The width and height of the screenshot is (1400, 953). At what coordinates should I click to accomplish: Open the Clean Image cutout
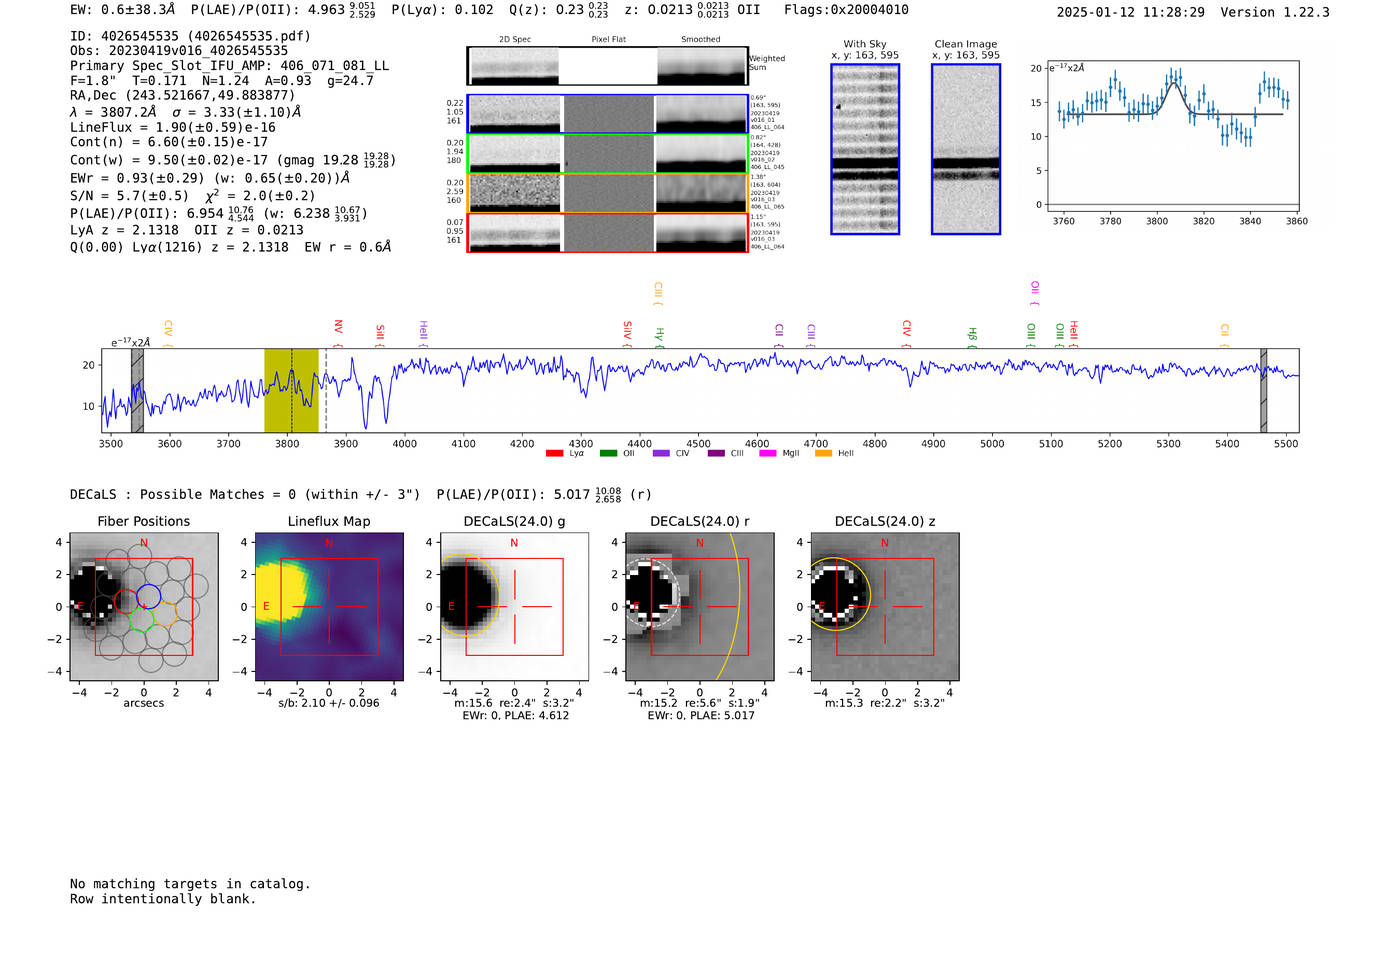pyautogui.click(x=966, y=149)
